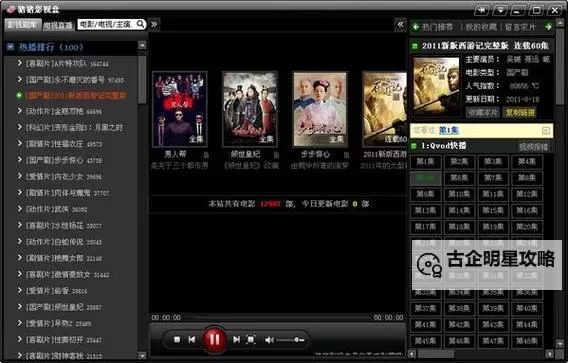Select the [爱情片]单身2 entry
Viewport: 568px width, 363px height.
click(58, 323)
